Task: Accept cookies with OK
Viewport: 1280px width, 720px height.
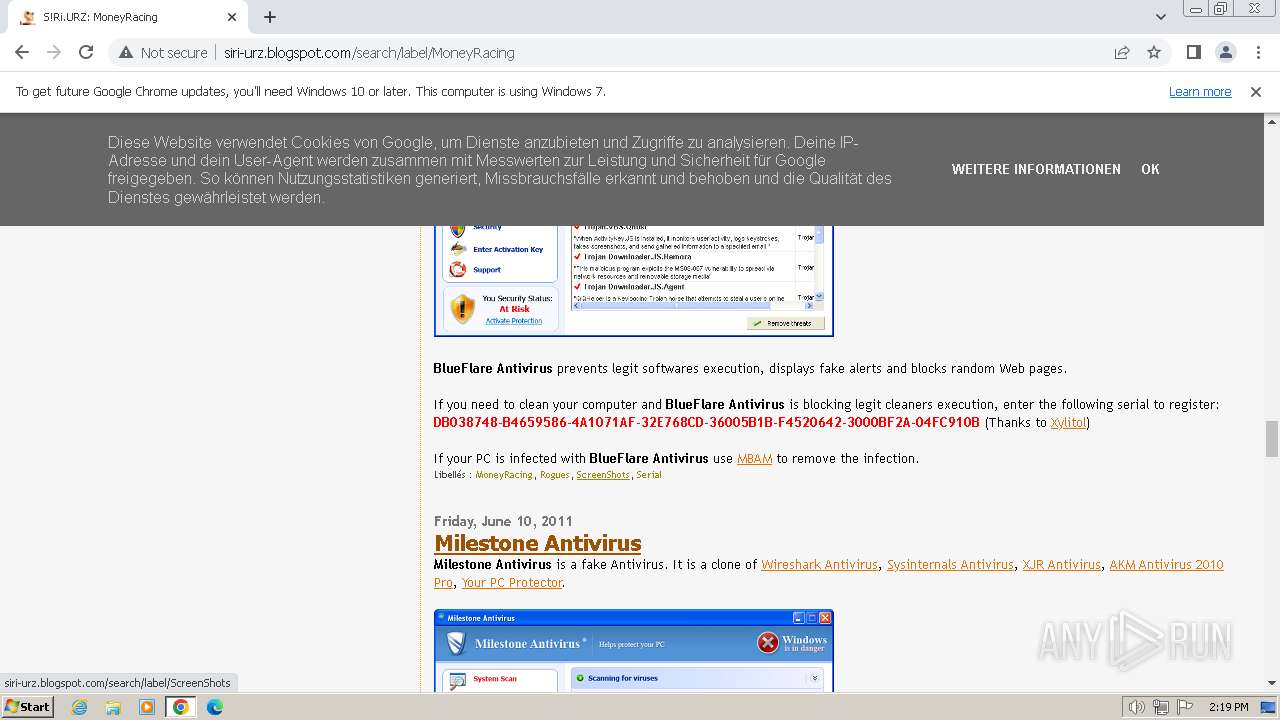Action: [x=1150, y=170]
